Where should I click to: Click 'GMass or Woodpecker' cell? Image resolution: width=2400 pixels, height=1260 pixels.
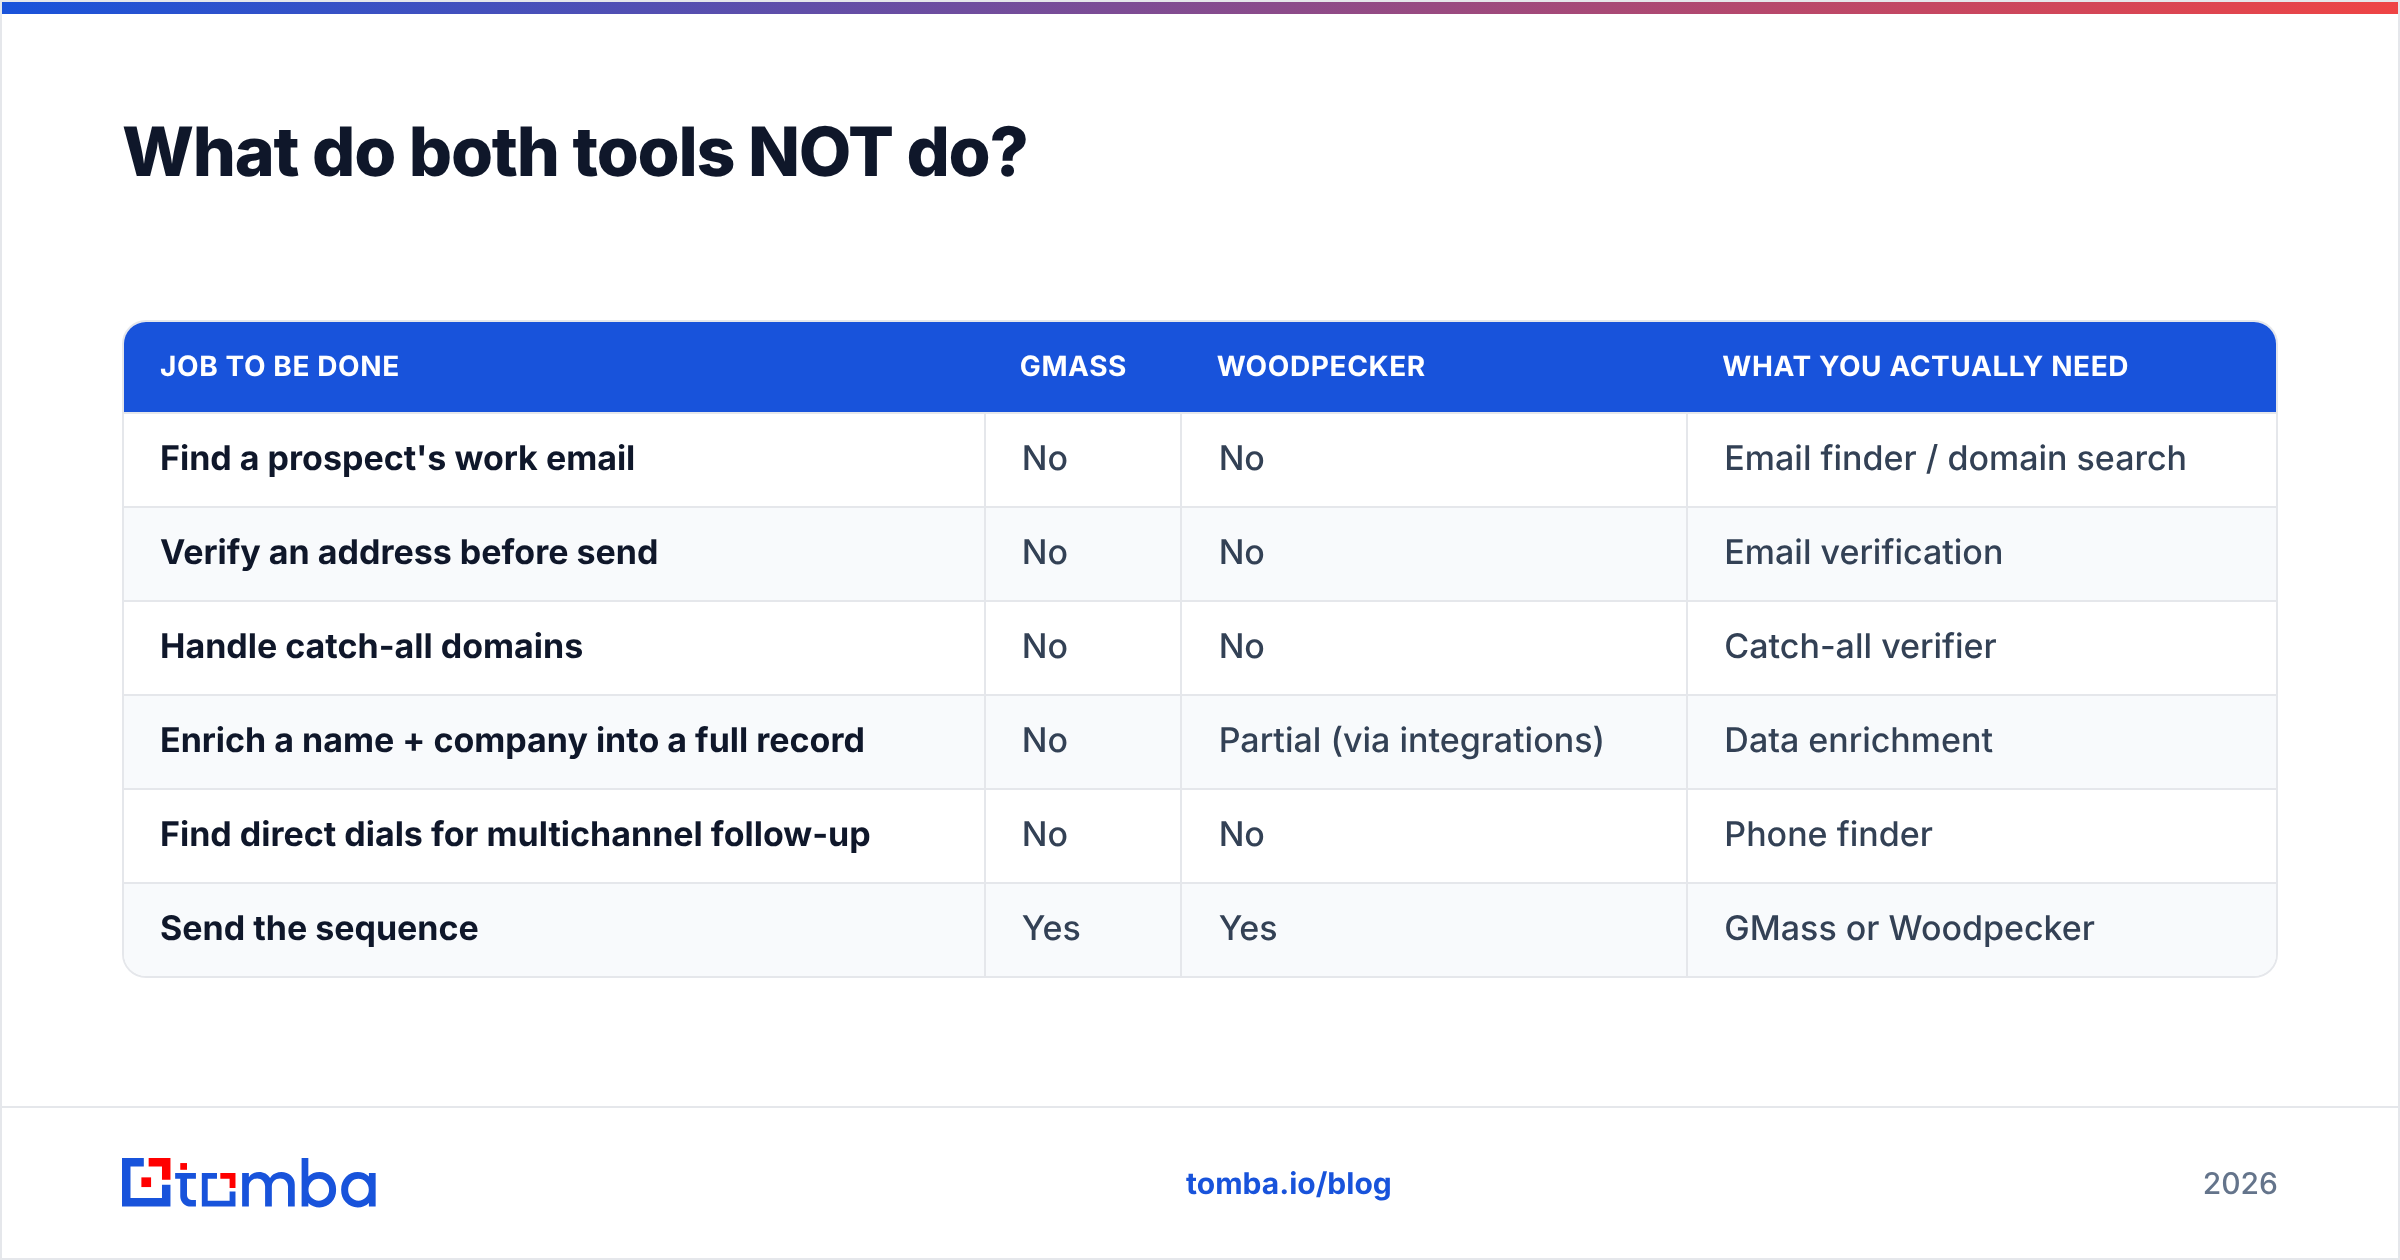pos(1909,929)
